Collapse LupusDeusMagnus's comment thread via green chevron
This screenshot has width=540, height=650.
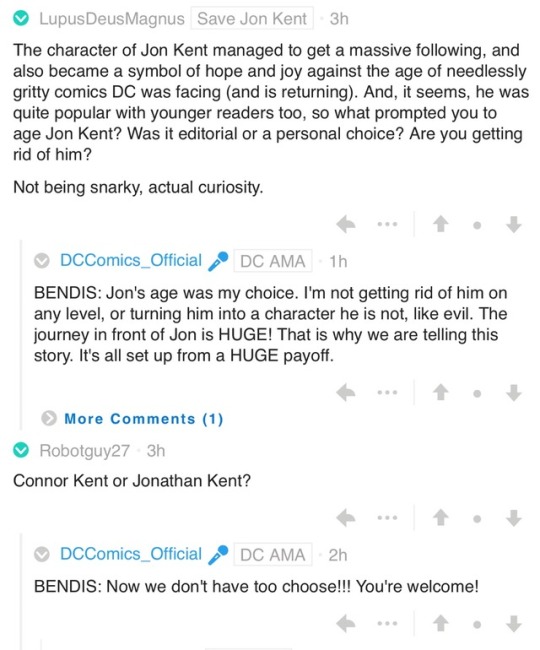[x=21, y=19]
